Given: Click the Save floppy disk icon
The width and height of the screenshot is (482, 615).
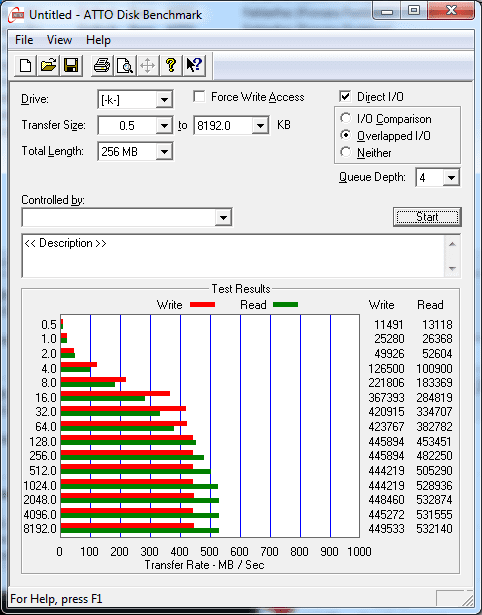Looking at the screenshot, I should (x=71, y=66).
